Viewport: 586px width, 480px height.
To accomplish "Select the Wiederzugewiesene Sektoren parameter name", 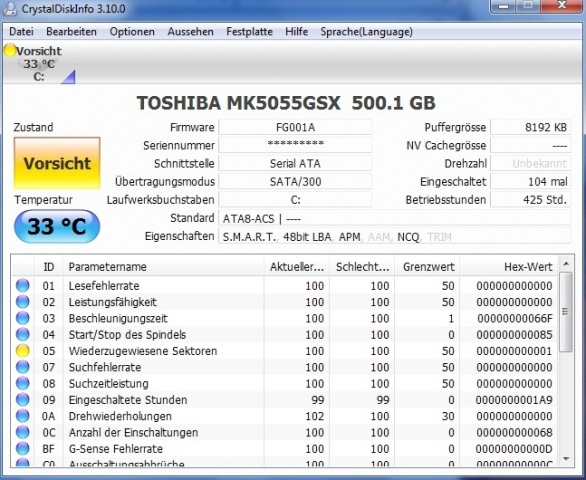I will 143,351.
